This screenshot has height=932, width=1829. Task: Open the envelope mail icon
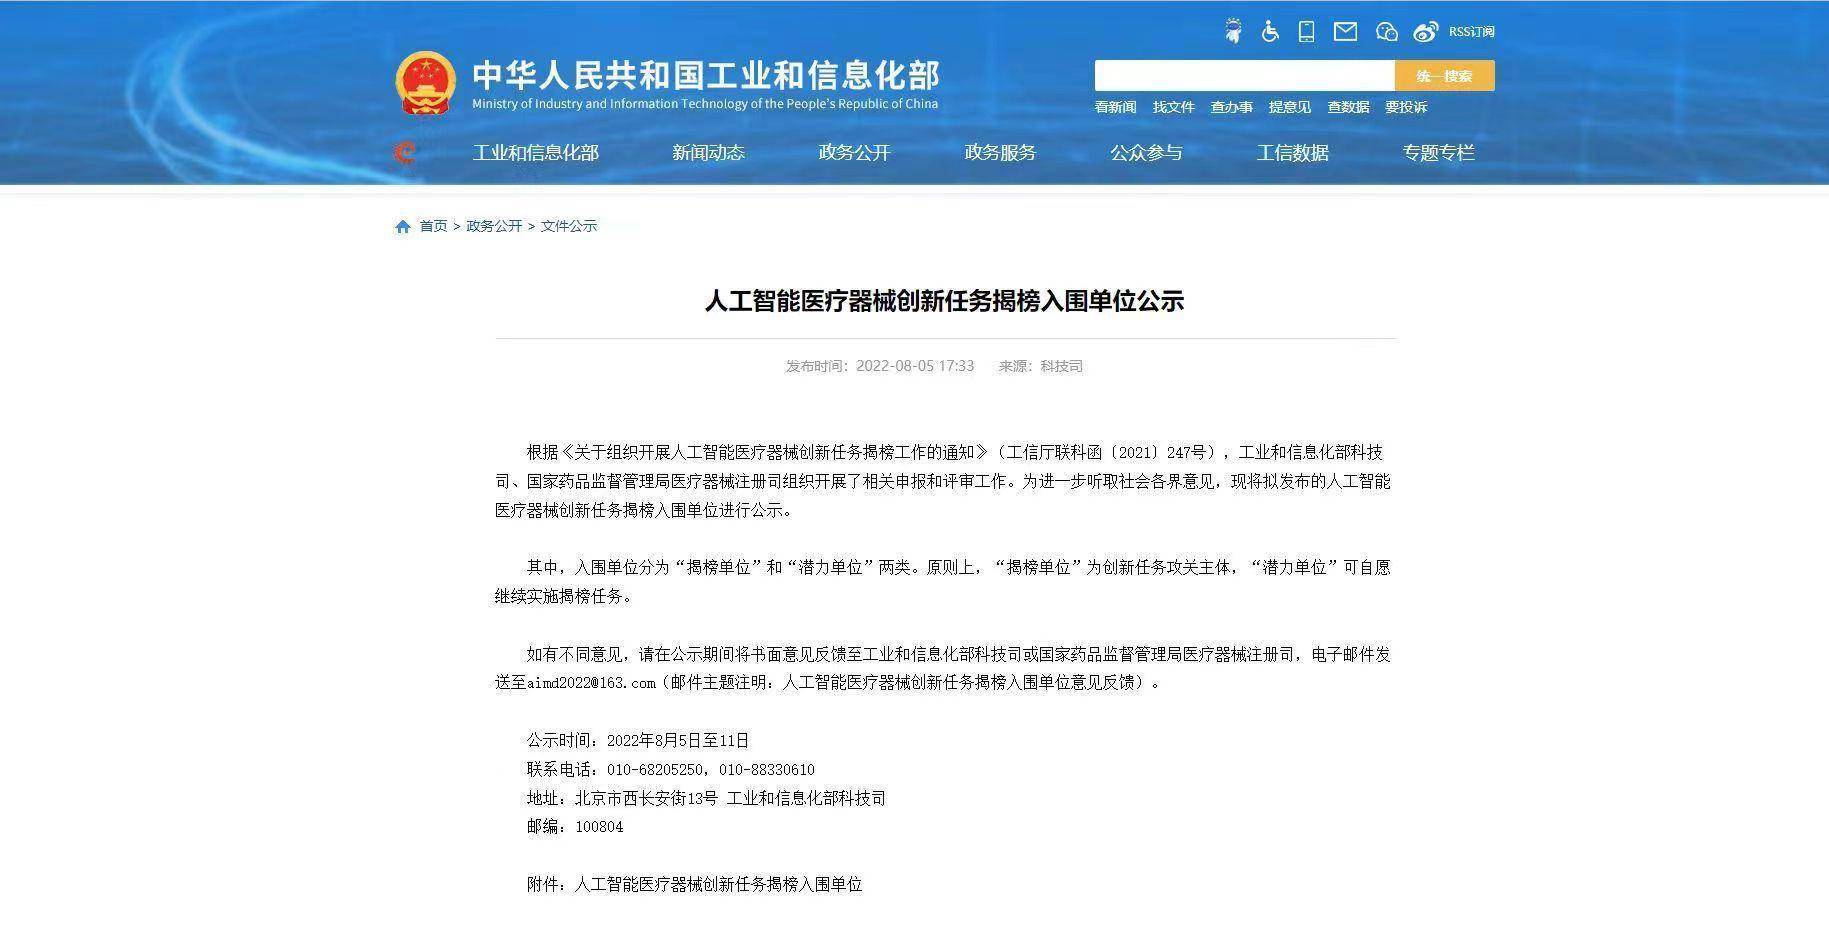(1345, 32)
